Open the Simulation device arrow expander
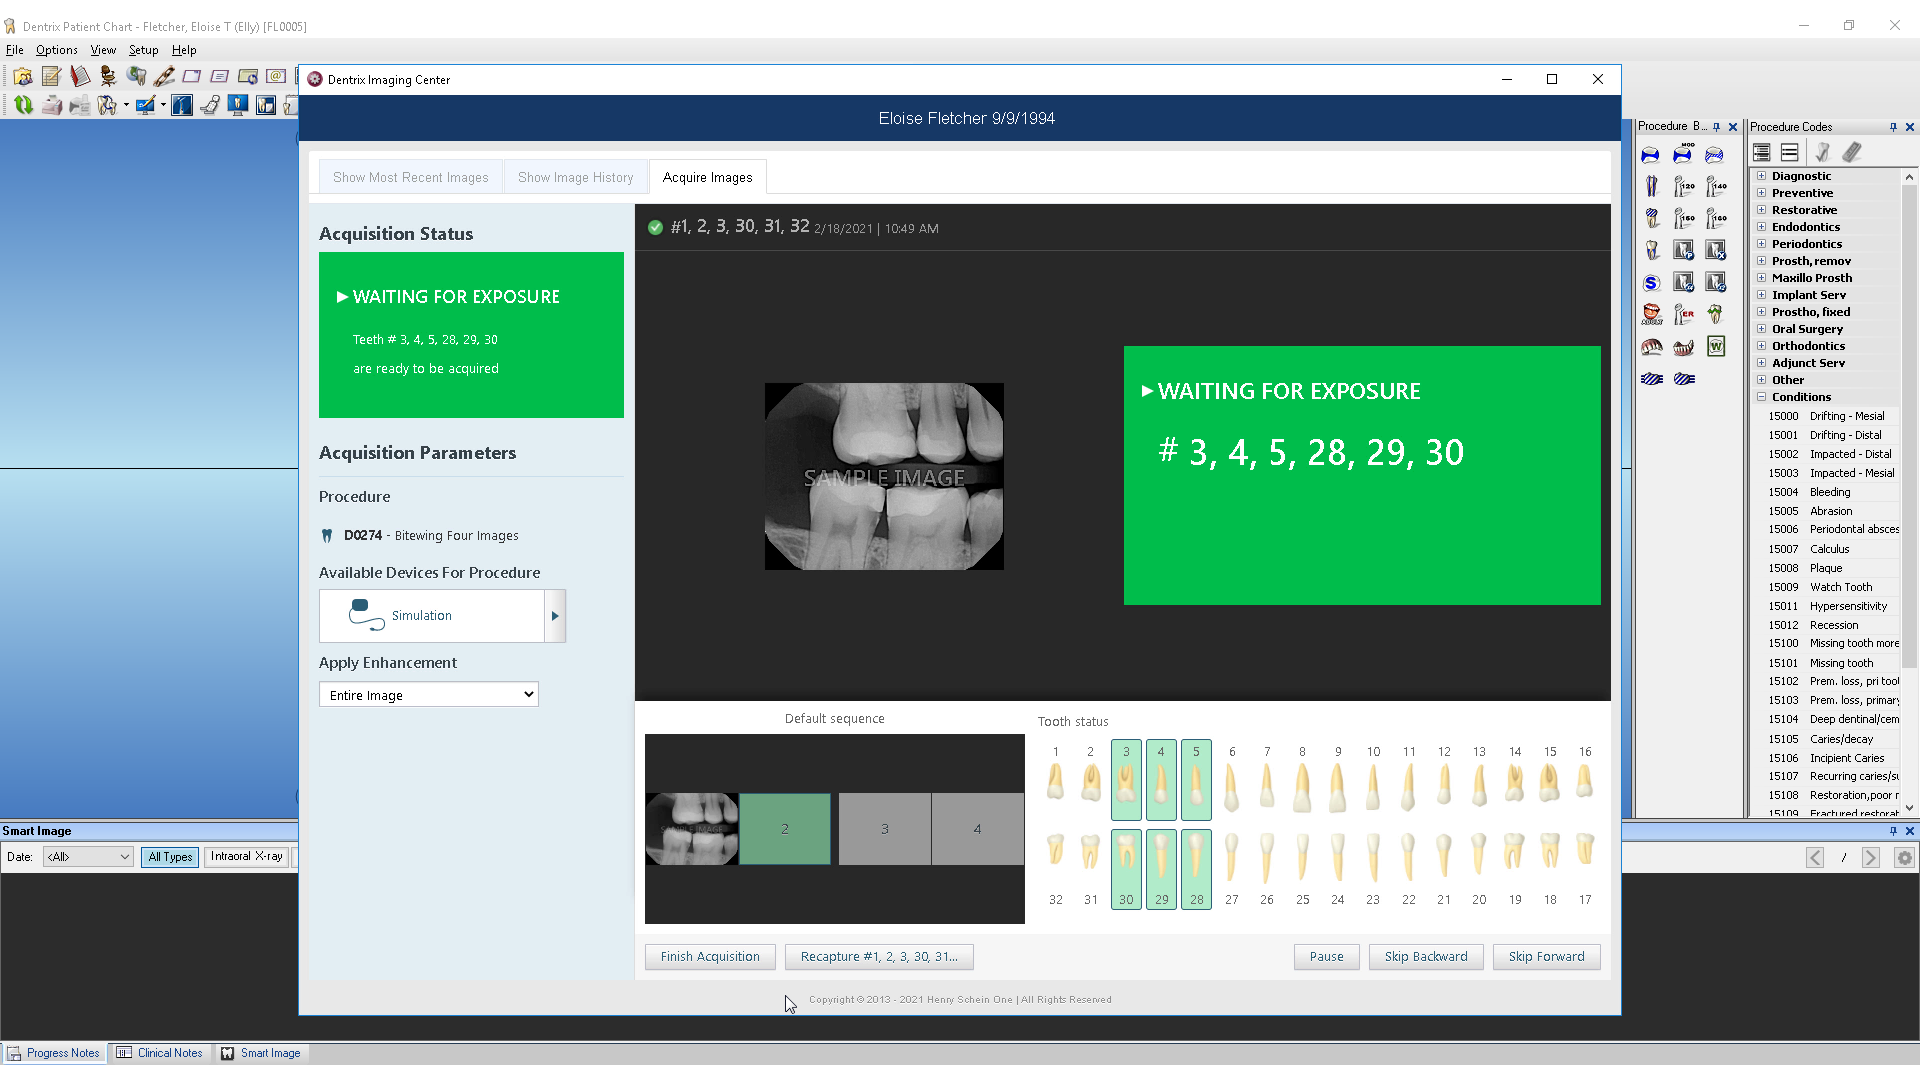 click(555, 616)
